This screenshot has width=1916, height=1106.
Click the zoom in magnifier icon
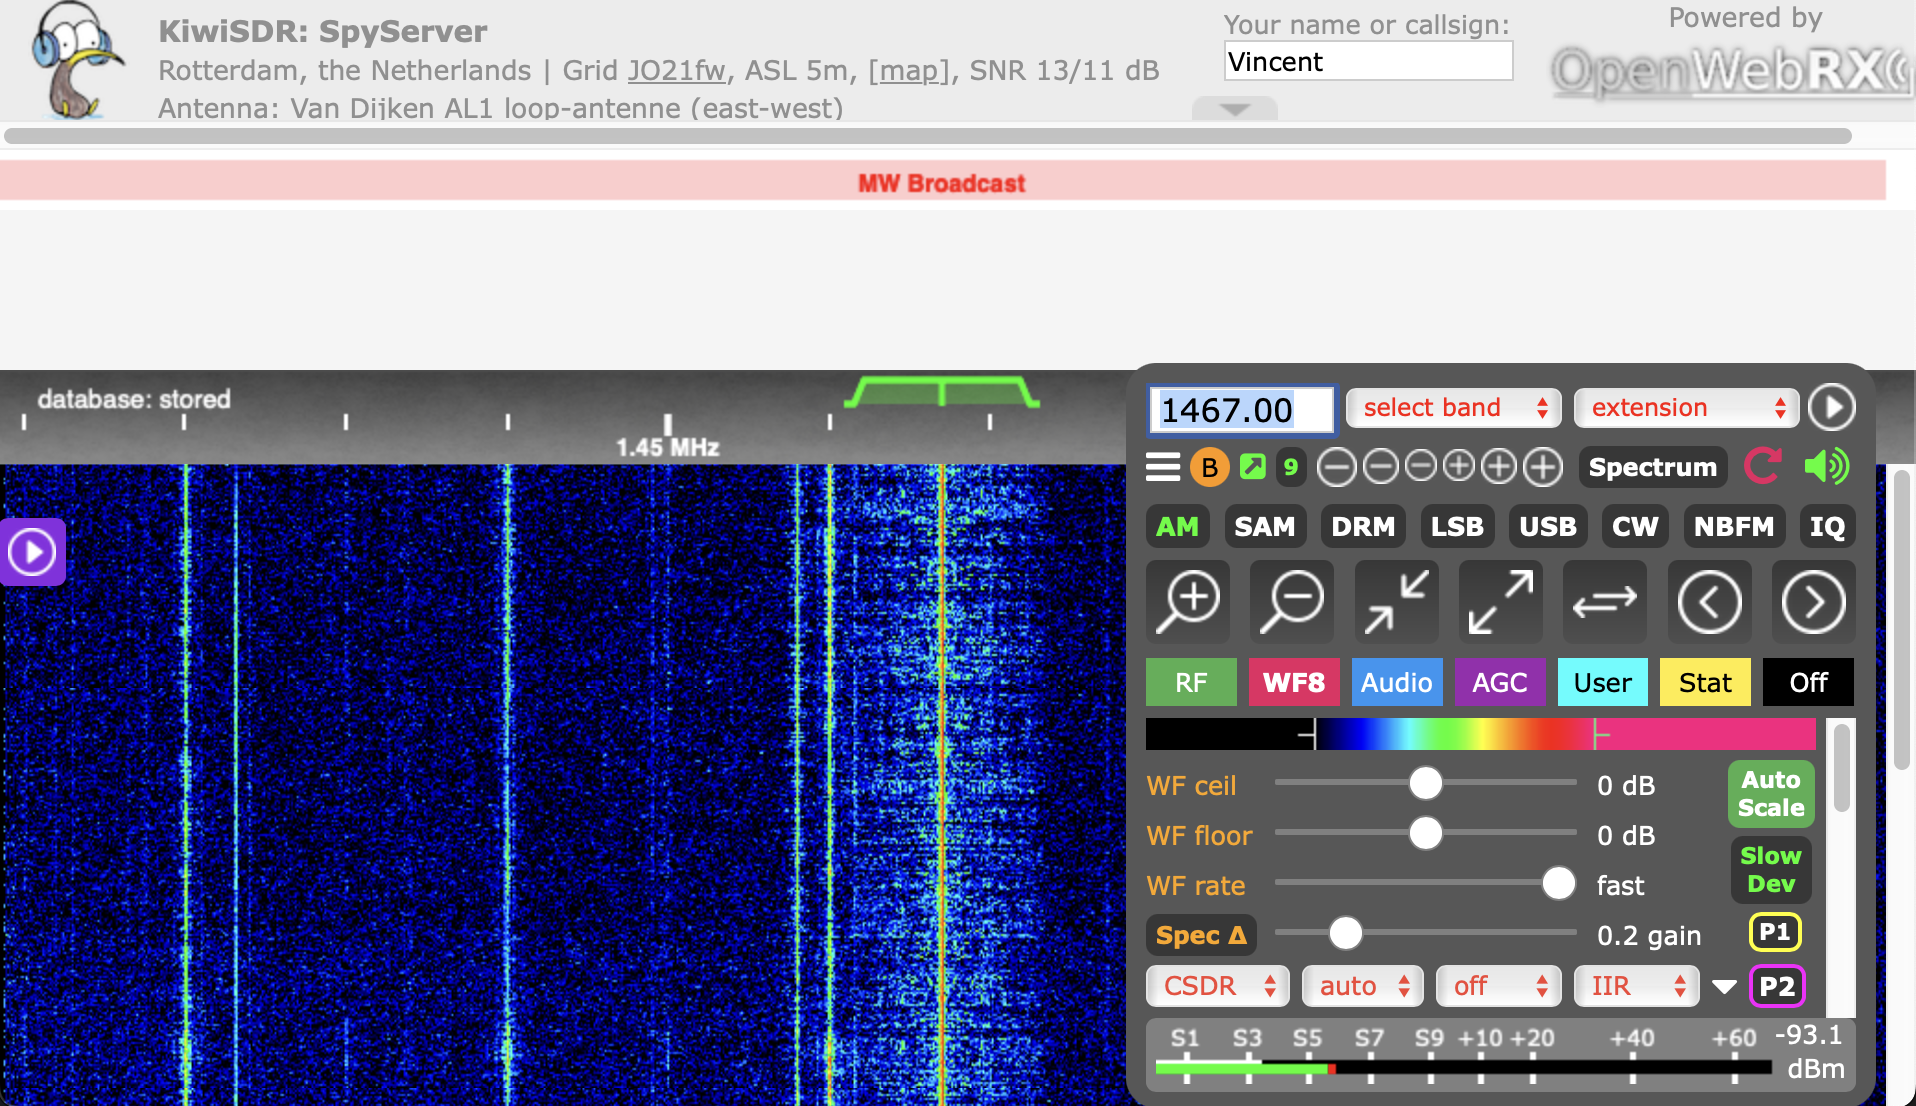point(1188,602)
